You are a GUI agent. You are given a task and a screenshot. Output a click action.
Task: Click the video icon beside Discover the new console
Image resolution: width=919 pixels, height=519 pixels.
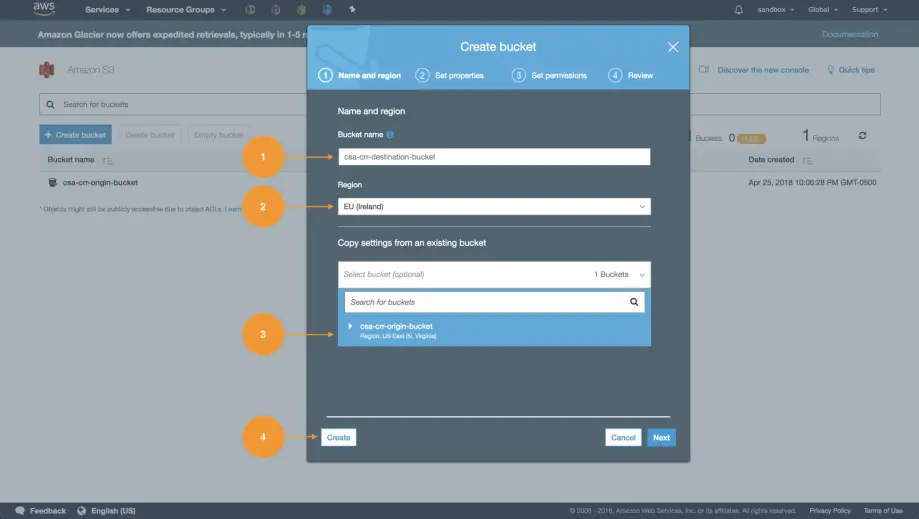(x=704, y=70)
